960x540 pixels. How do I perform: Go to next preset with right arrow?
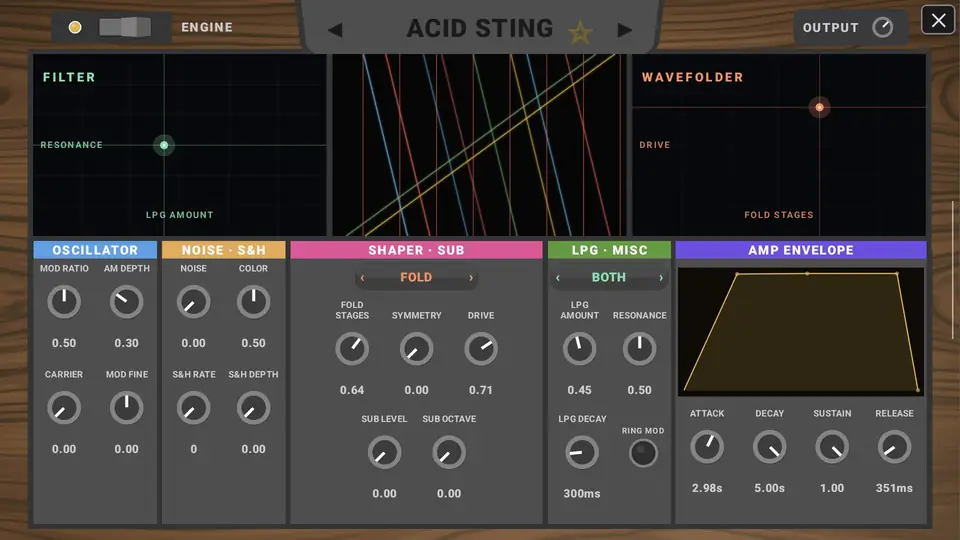(x=624, y=29)
